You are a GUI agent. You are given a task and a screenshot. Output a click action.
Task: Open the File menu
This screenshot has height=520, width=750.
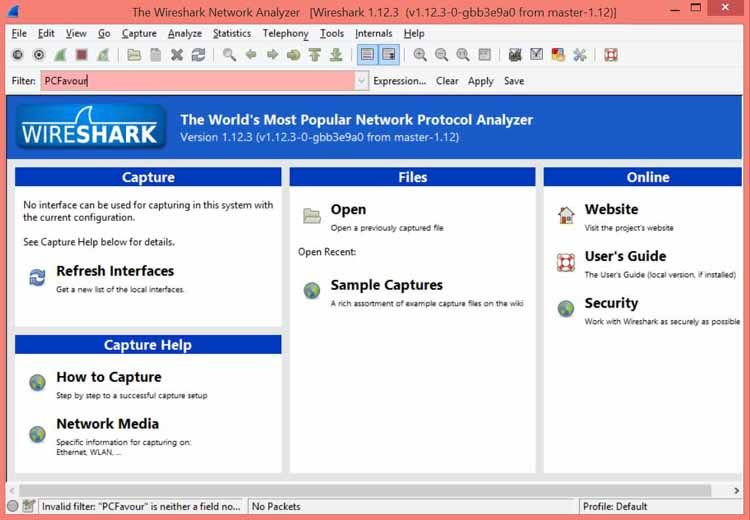(x=19, y=33)
